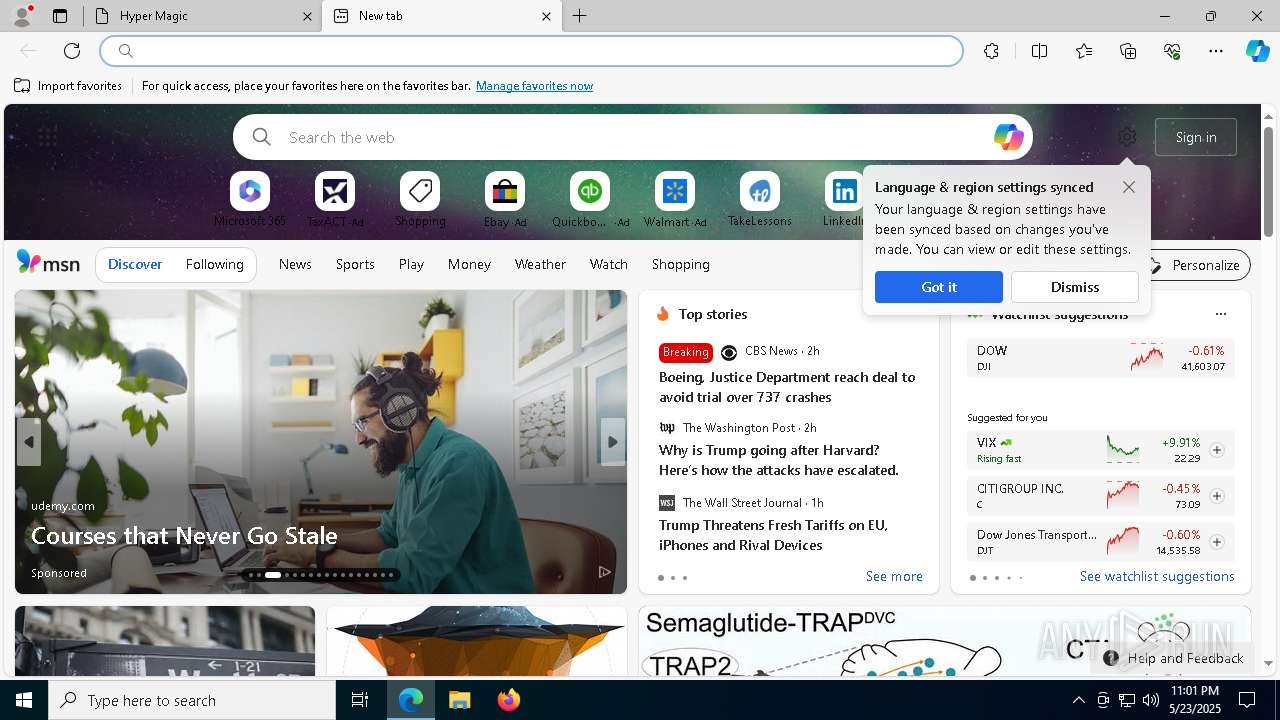The height and width of the screenshot is (720, 1280).
Task: Refresh the current page
Action: 72,51
